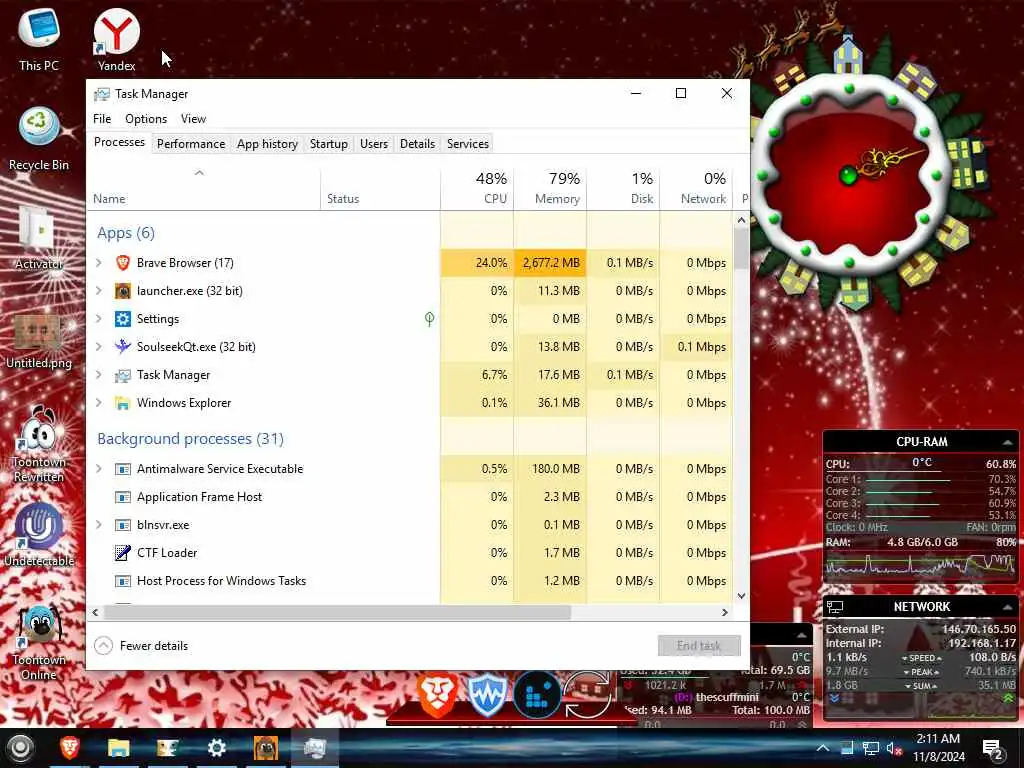1024x768 pixels.
Task: Sort processes by CPU column
Action: tap(477, 188)
